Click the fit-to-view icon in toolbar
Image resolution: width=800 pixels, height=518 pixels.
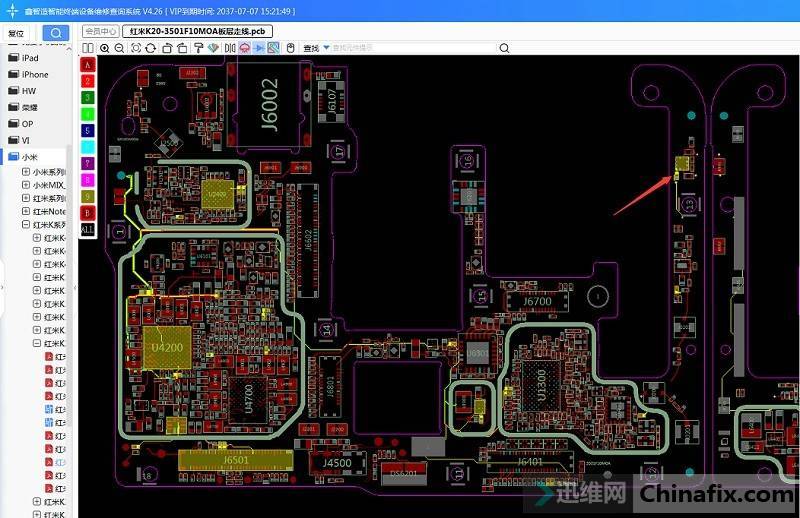136,48
